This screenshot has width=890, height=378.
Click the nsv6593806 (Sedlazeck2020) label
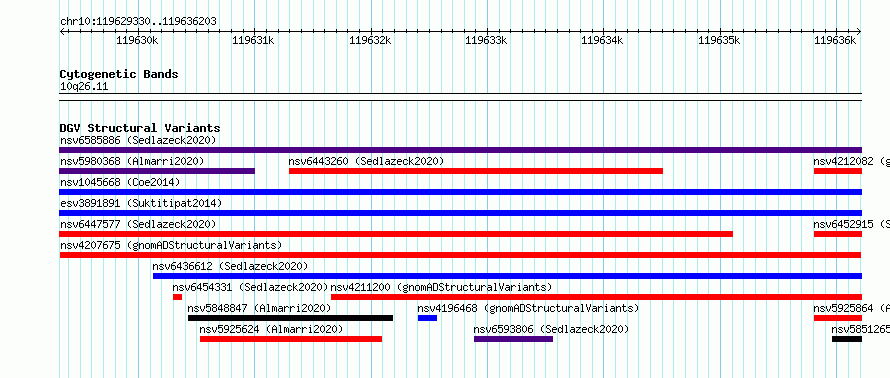551,329
